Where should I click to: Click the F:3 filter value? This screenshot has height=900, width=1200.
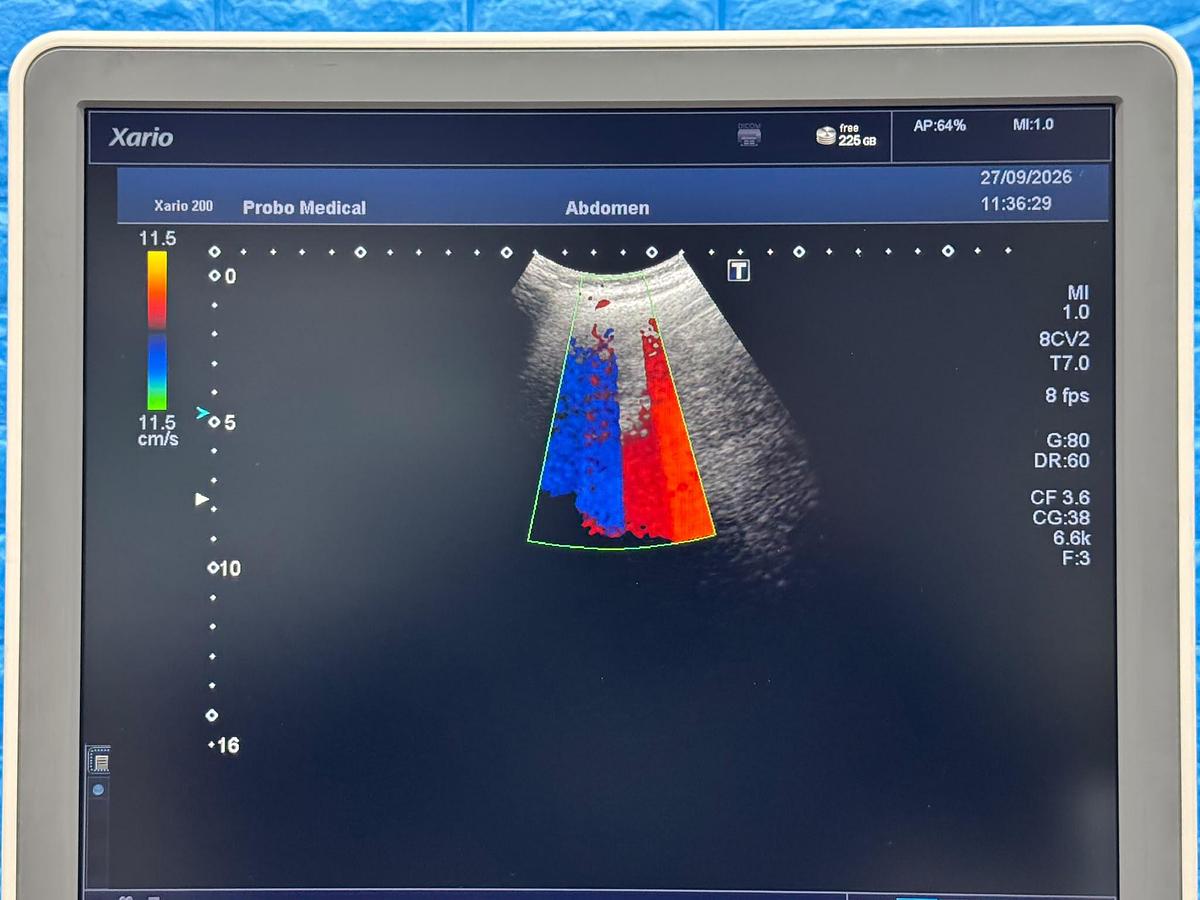pos(1075,558)
